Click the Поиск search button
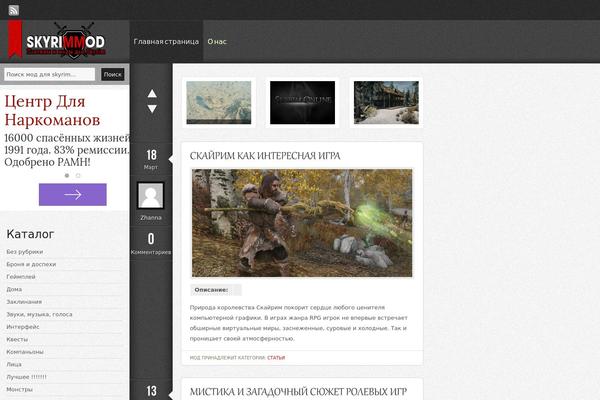 click(x=113, y=74)
